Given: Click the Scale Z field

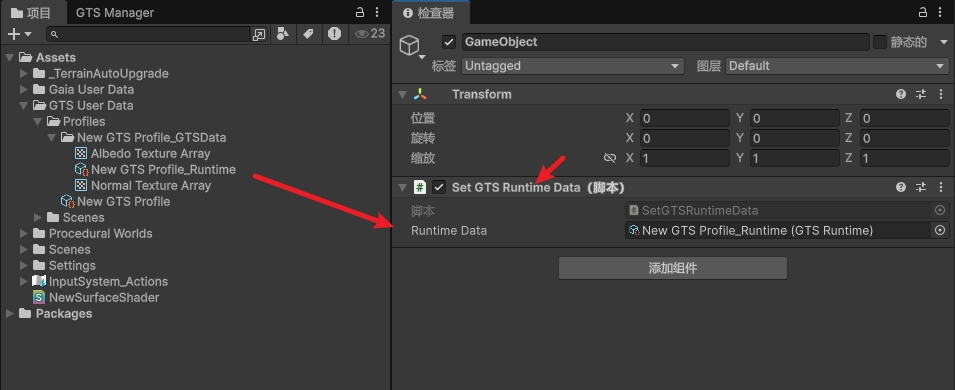Looking at the screenshot, I should click(904, 158).
